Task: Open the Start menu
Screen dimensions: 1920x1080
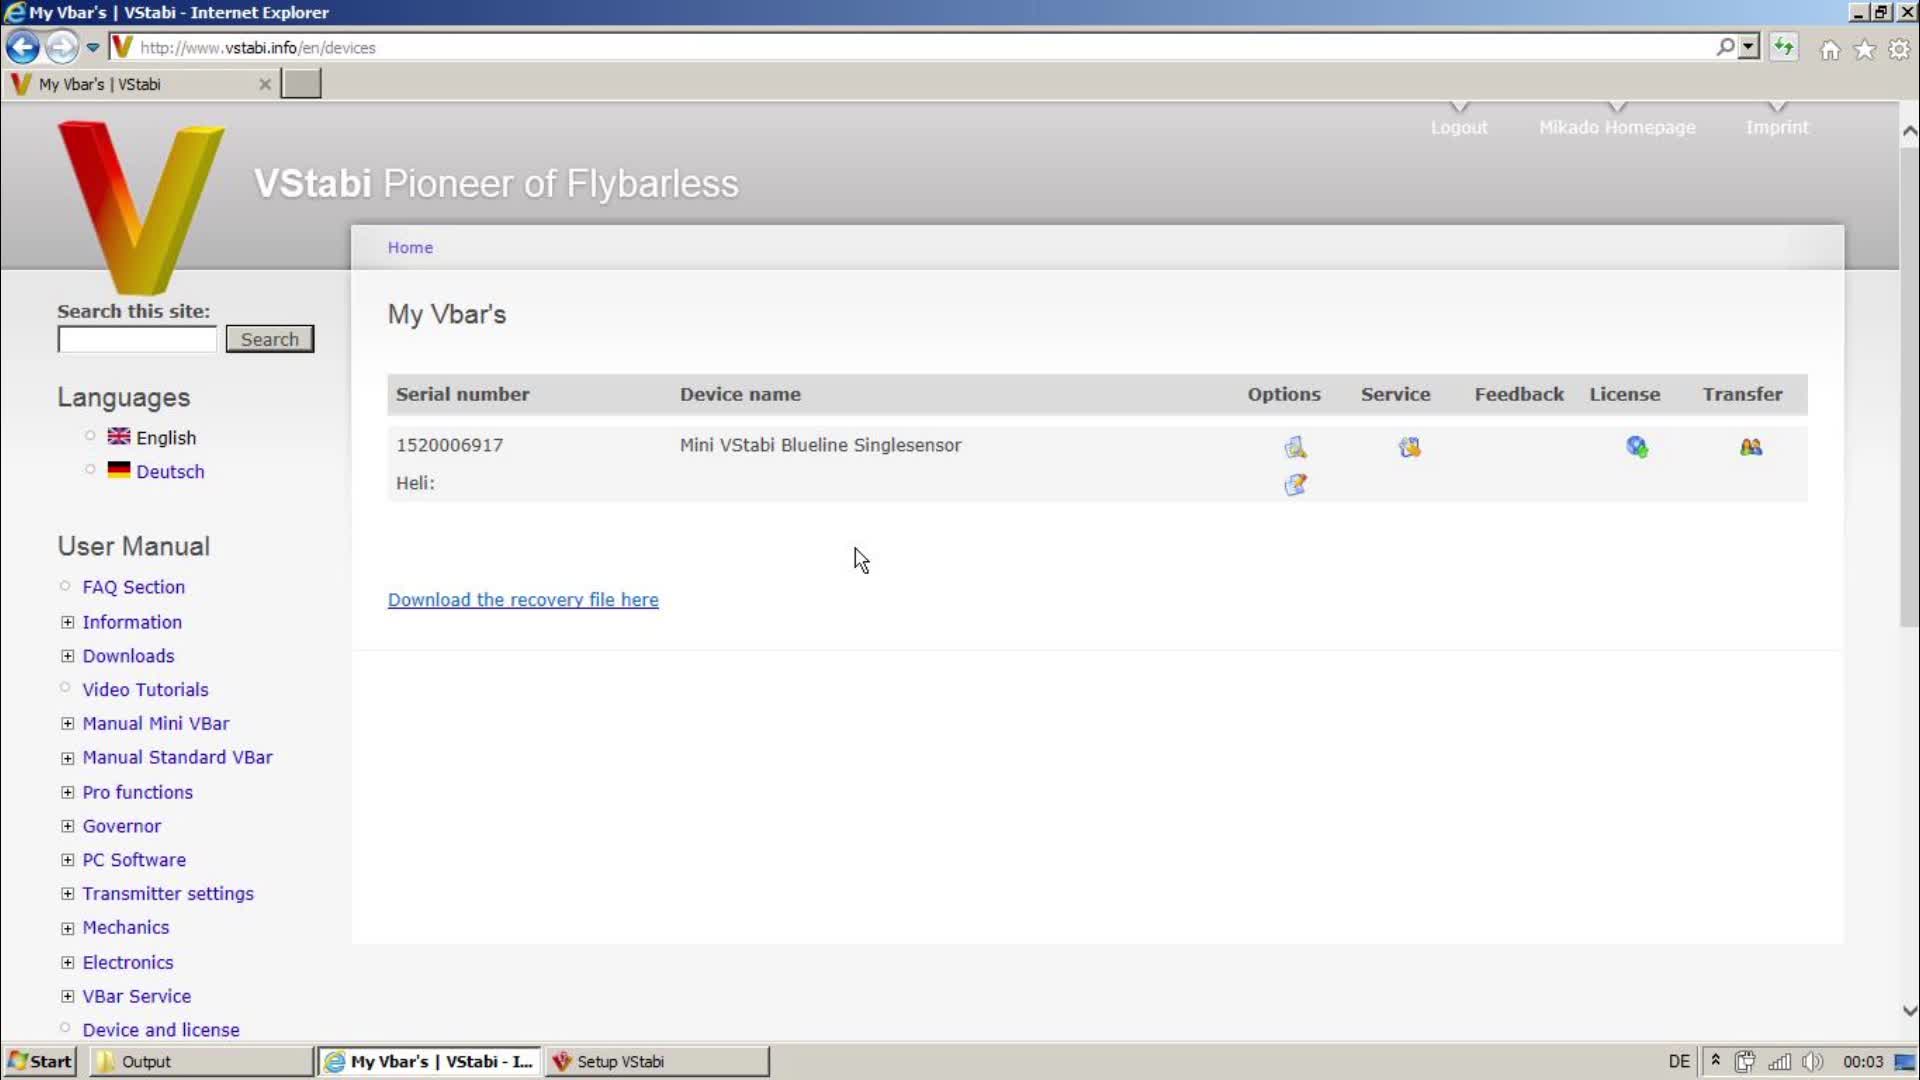Action: 40,1061
